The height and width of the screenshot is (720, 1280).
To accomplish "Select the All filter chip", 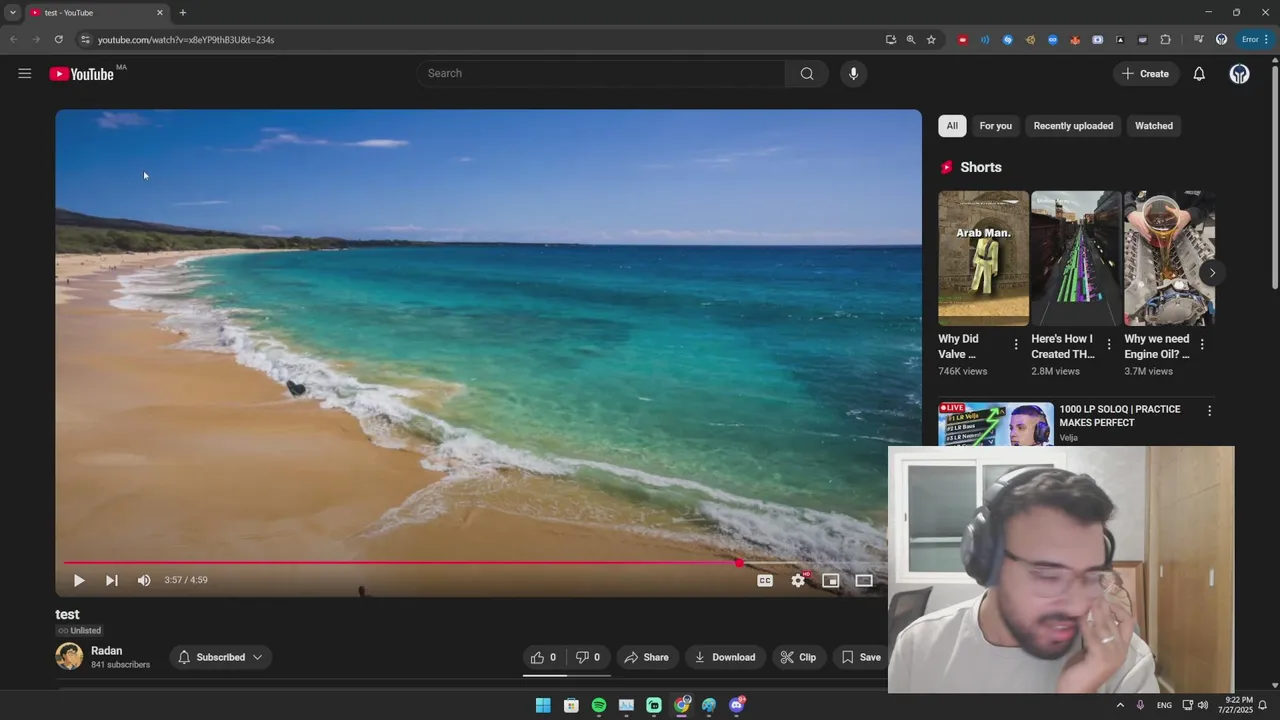I will (x=952, y=126).
